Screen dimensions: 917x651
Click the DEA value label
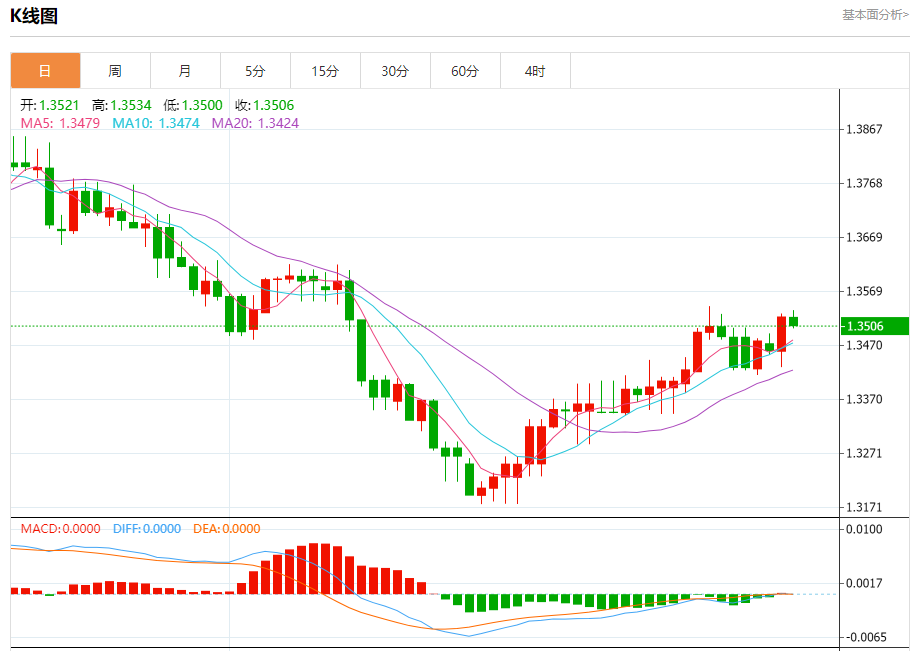[226, 529]
